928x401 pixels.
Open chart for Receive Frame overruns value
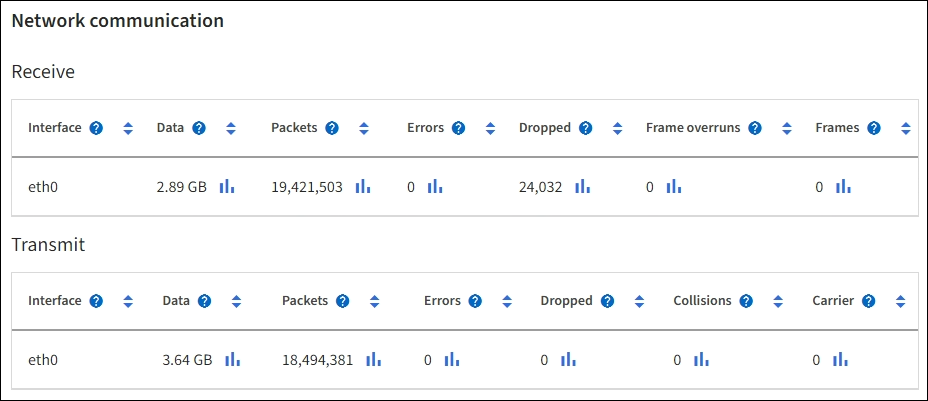pyautogui.click(x=673, y=186)
